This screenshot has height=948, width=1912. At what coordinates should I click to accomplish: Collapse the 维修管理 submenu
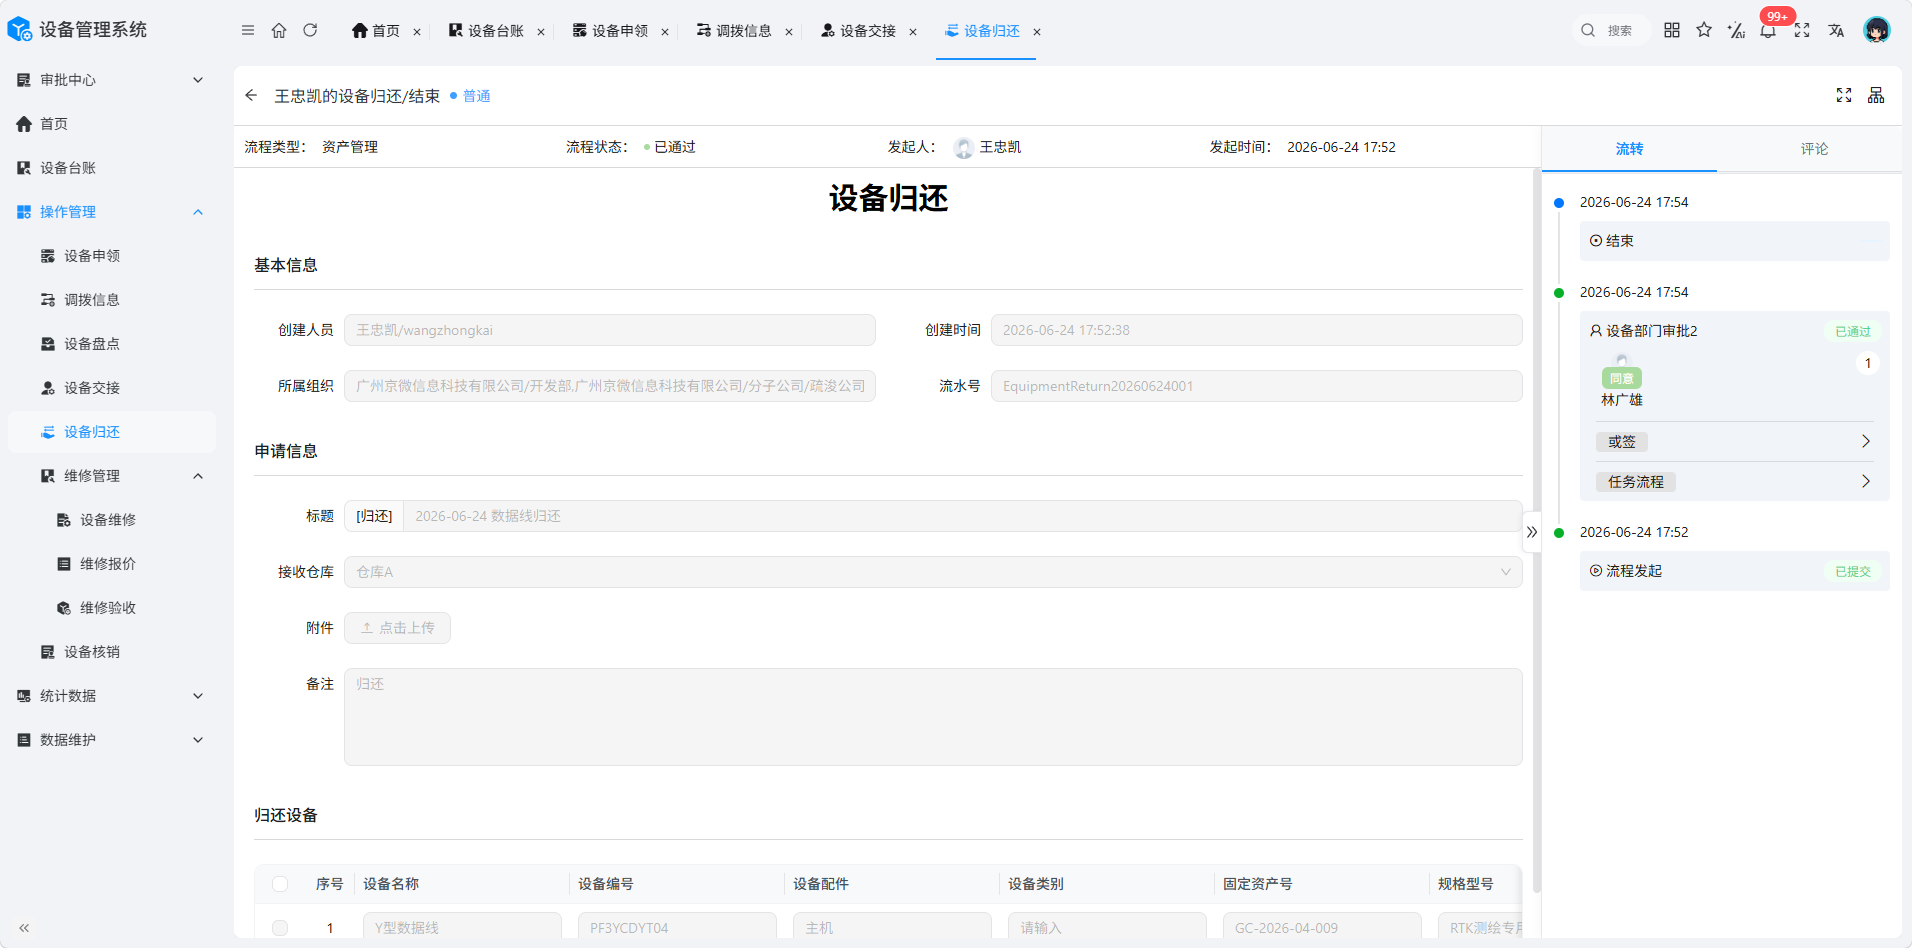[110, 476]
